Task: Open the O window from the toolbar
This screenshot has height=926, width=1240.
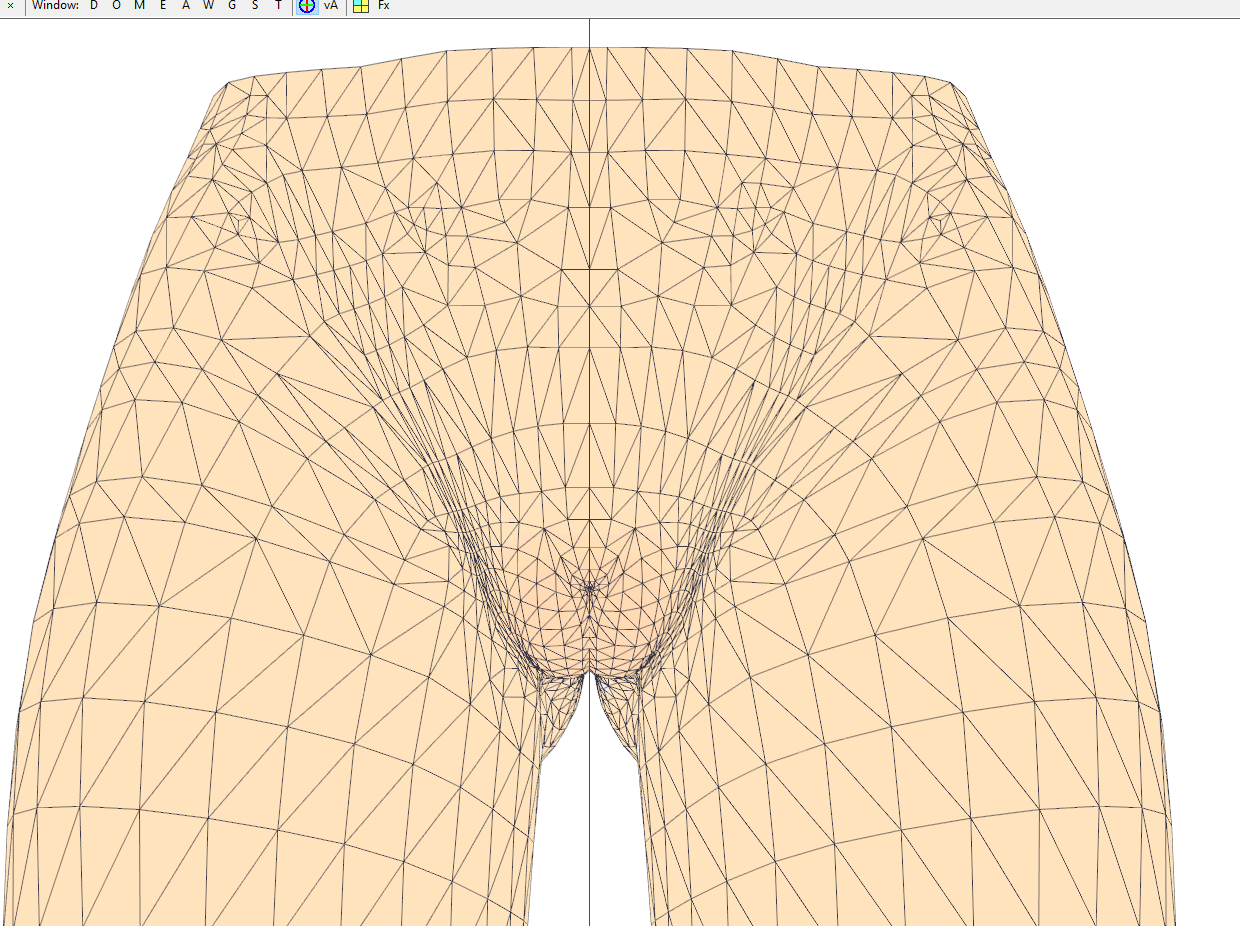Action: (x=116, y=6)
